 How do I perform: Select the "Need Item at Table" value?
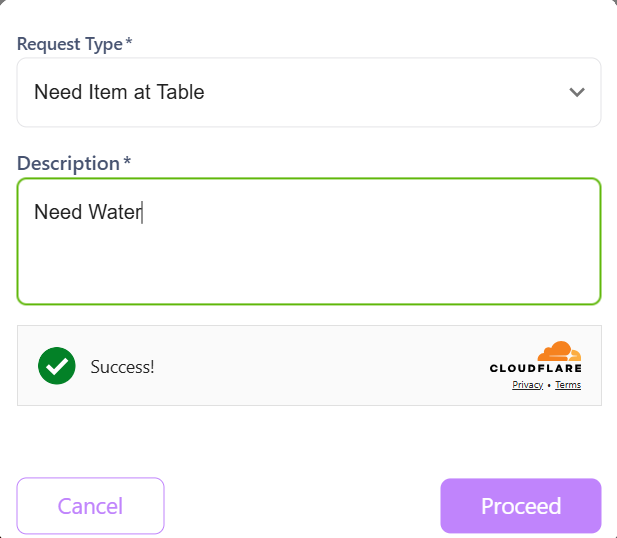coord(119,92)
